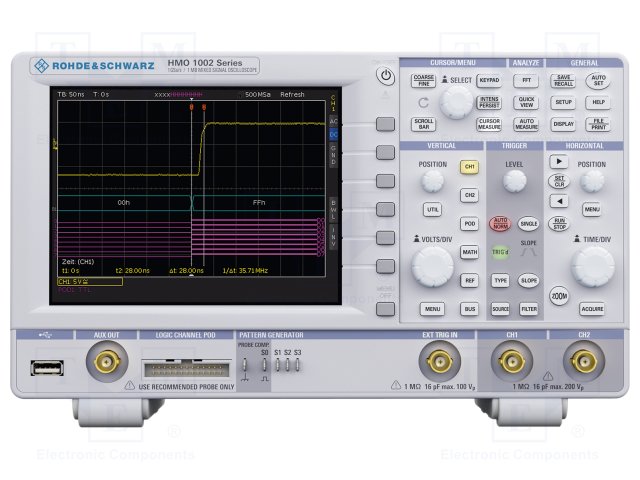Toggle the CH1 channel button
Image resolution: width=640 pixels, height=480 pixels.
tap(469, 167)
